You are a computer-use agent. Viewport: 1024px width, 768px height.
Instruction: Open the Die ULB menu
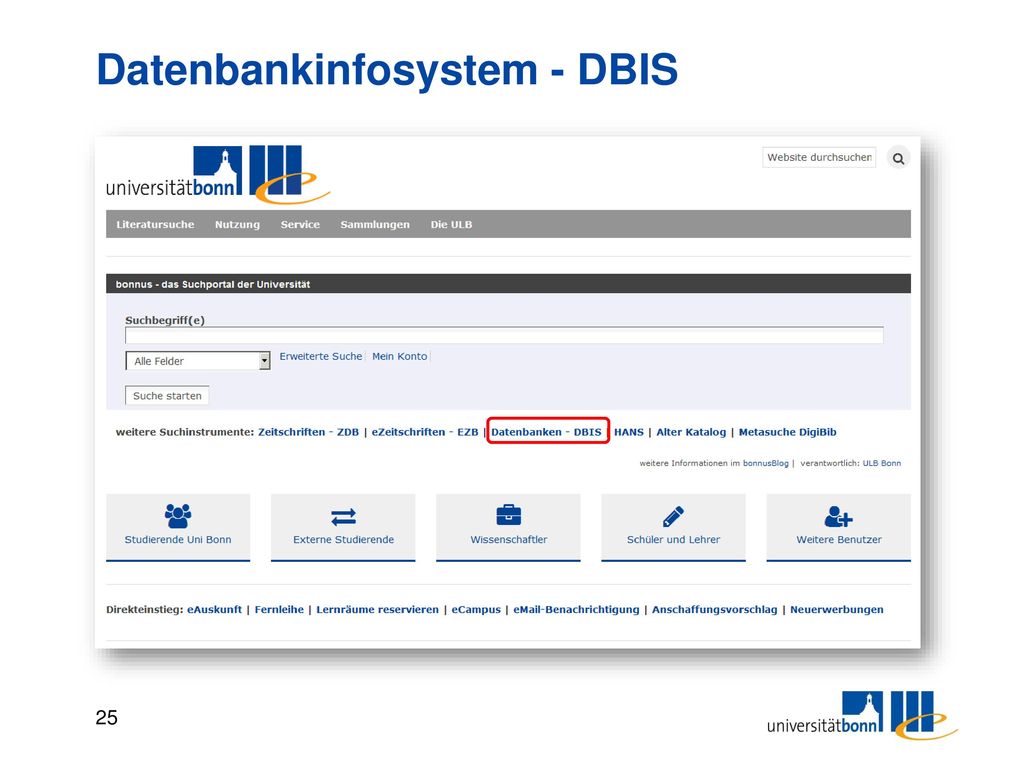pyautogui.click(x=451, y=225)
